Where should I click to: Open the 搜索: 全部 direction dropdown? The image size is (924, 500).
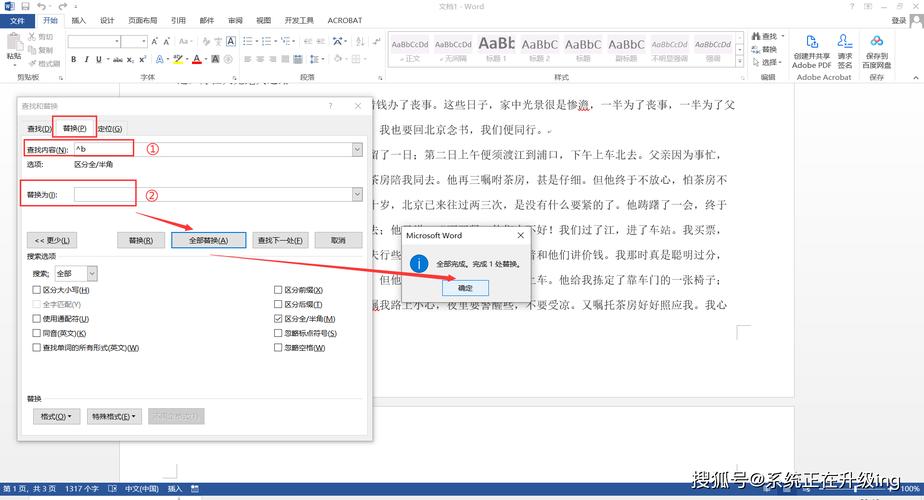coord(92,274)
